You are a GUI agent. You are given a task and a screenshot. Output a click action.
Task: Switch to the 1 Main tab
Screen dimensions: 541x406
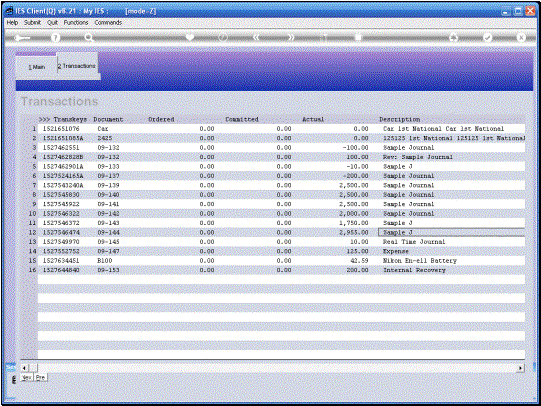tap(36, 67)
